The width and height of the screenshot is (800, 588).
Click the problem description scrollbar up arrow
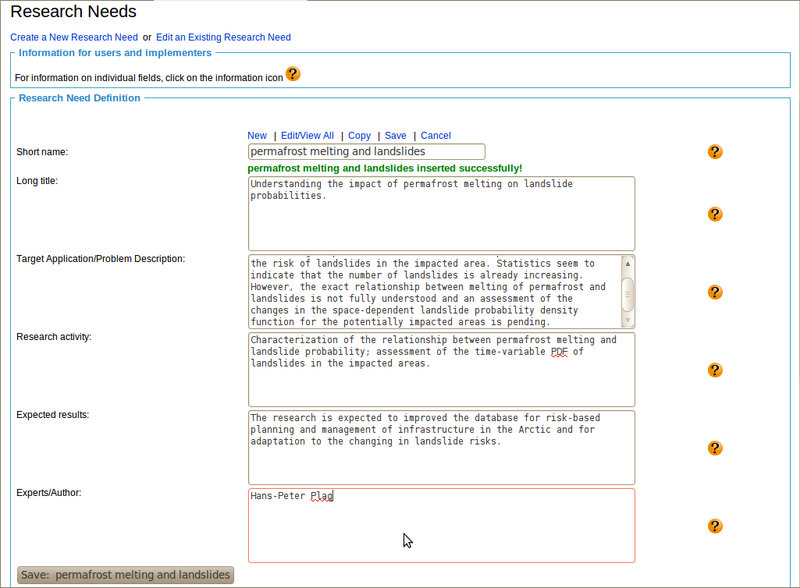(x=628, y=263)
